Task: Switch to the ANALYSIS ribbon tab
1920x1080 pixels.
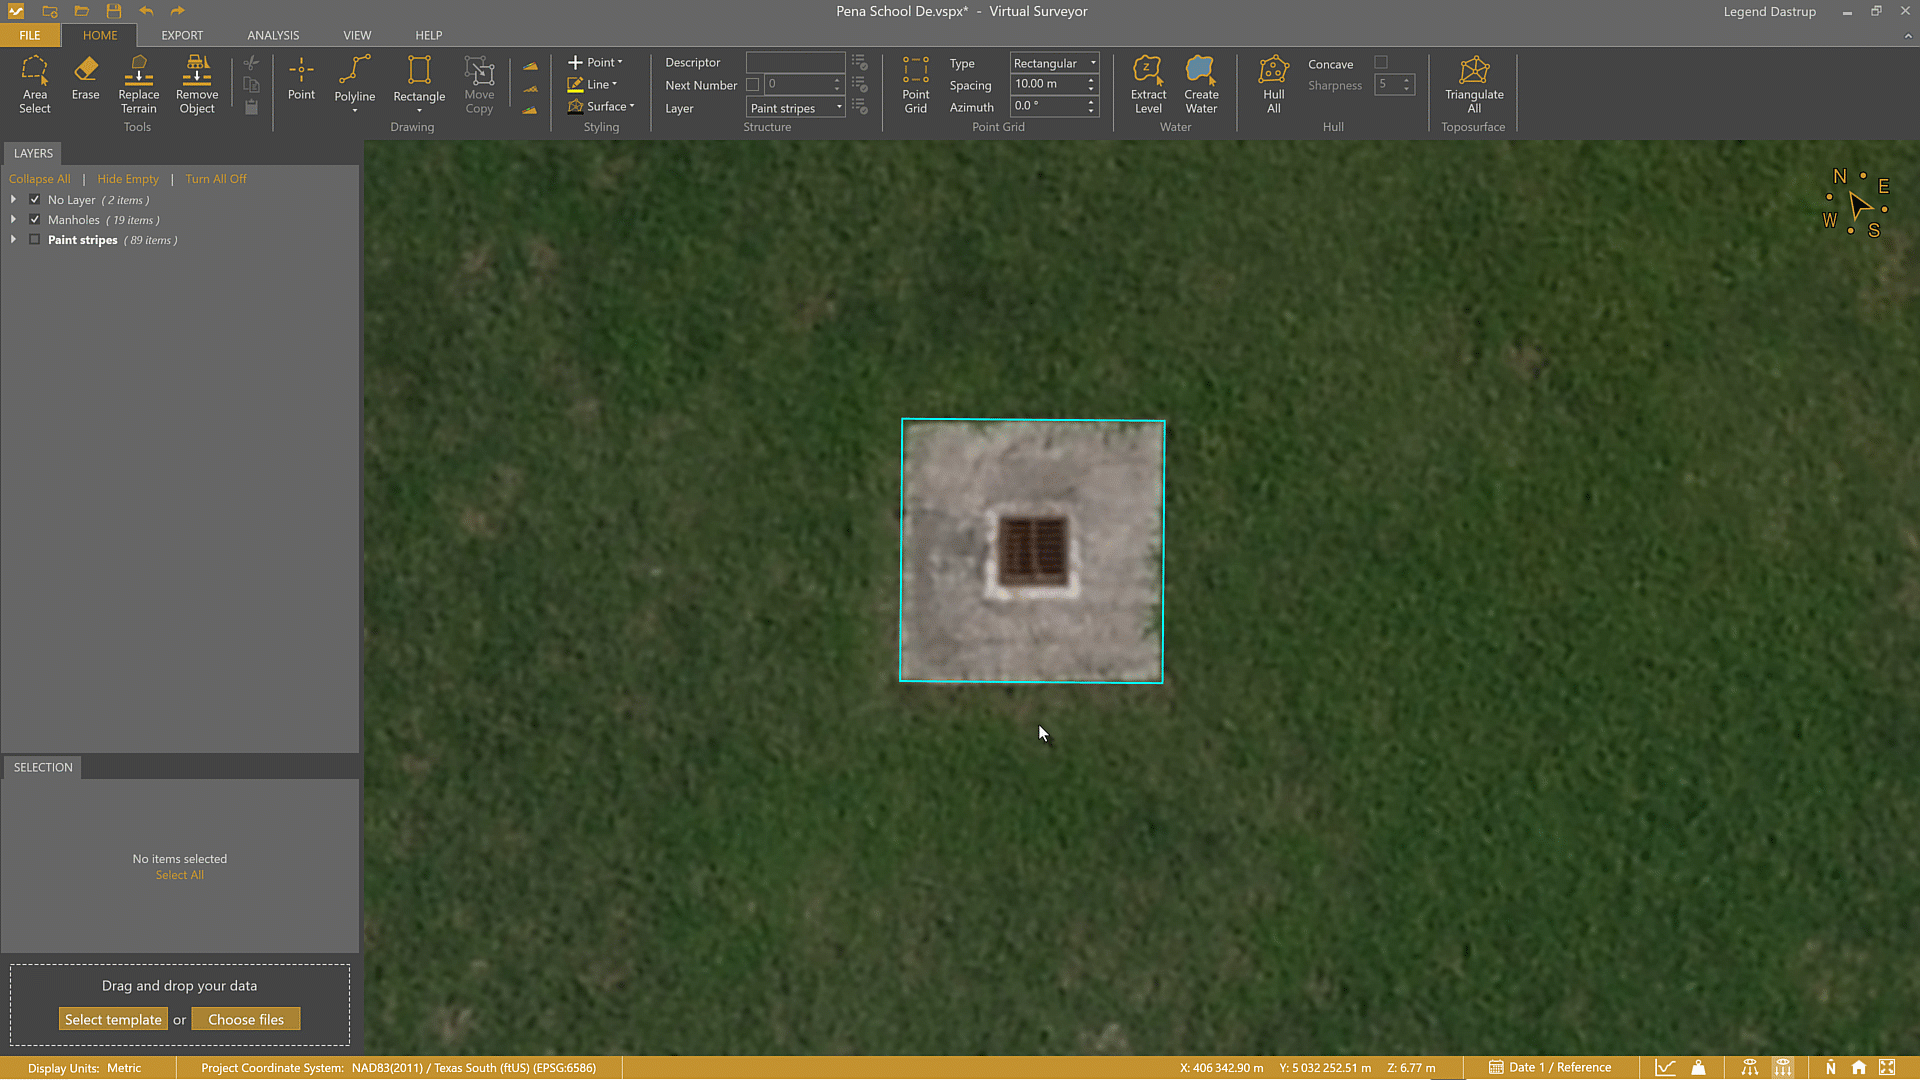Action: [x=272, y=35]
